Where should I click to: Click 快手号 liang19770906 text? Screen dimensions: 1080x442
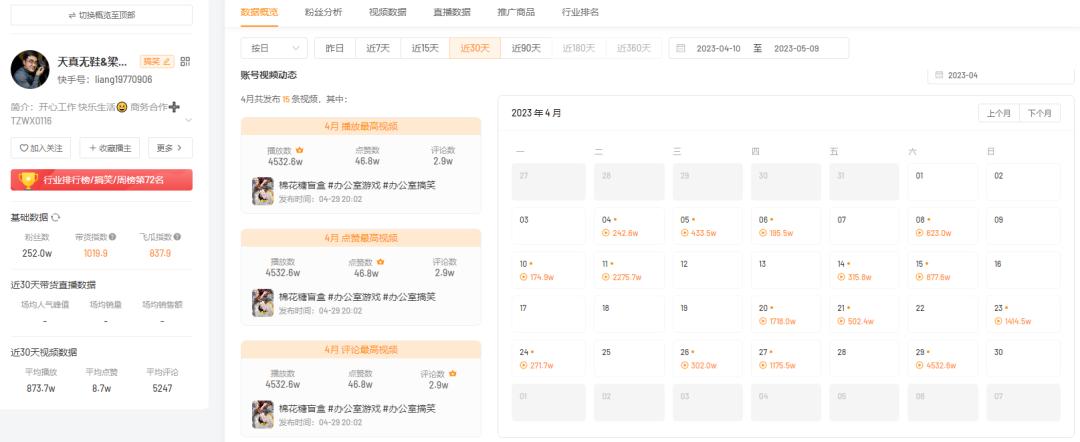tap(105, 80)
